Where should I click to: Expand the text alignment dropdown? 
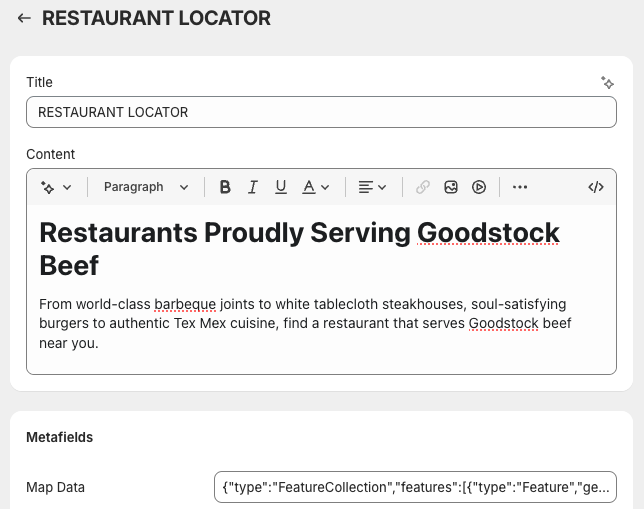pyautogui.click(x=372, y=187)
